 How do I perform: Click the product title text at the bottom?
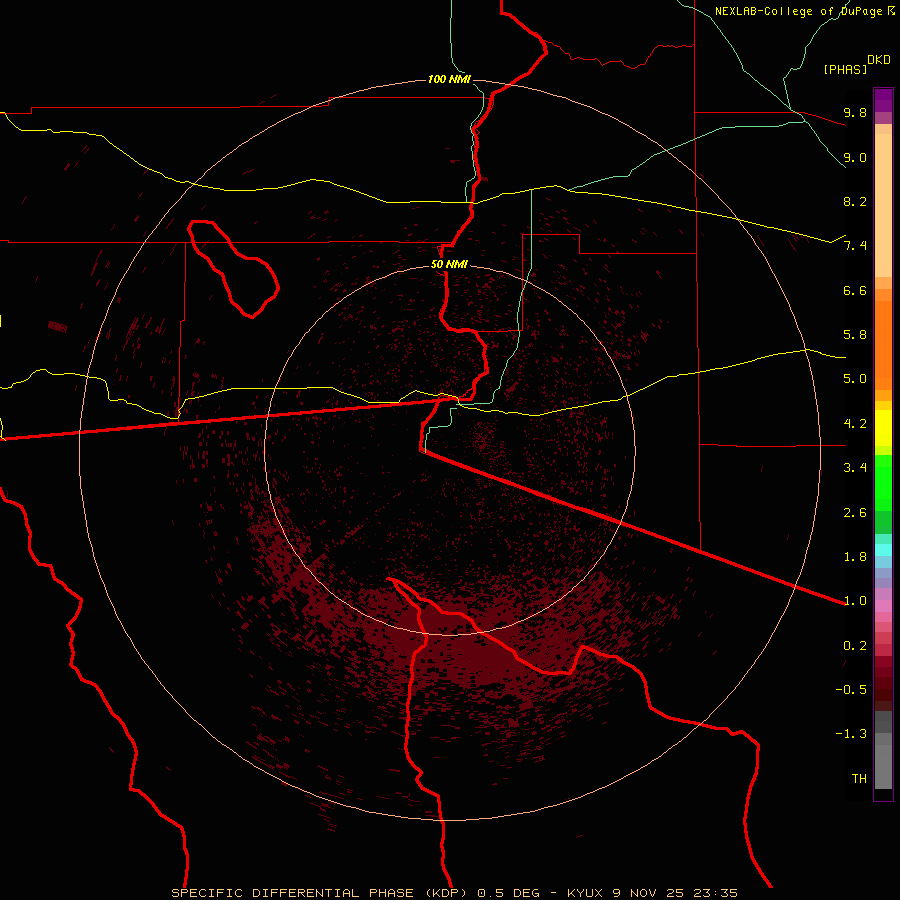(454, 893)
